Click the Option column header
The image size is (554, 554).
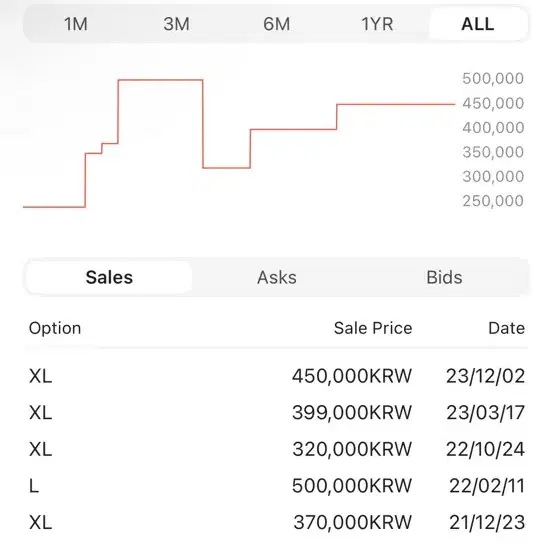(x=55, y=328)
